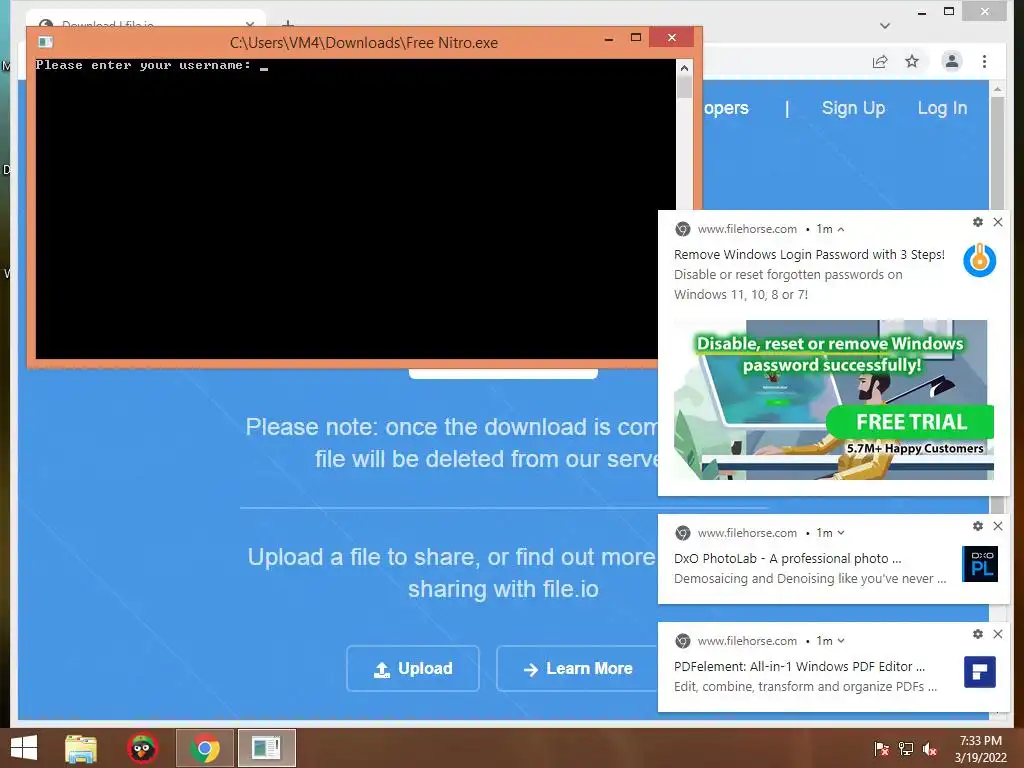Open the PDFelement All-in-1 notification text
The height and width of the screenshot is (768, 1024).
pyautogui.click(x=799, y=667)
